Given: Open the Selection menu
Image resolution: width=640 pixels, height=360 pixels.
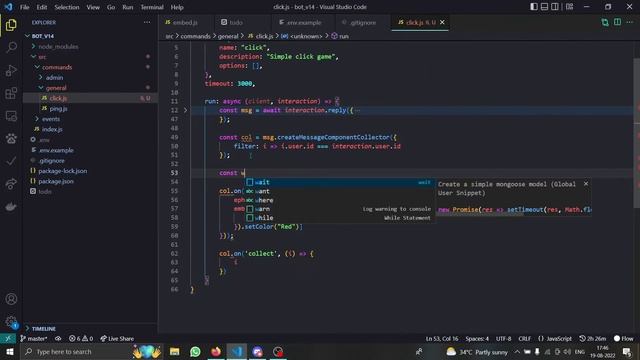Looking at the screenshot, I should [x=67, y=7].
